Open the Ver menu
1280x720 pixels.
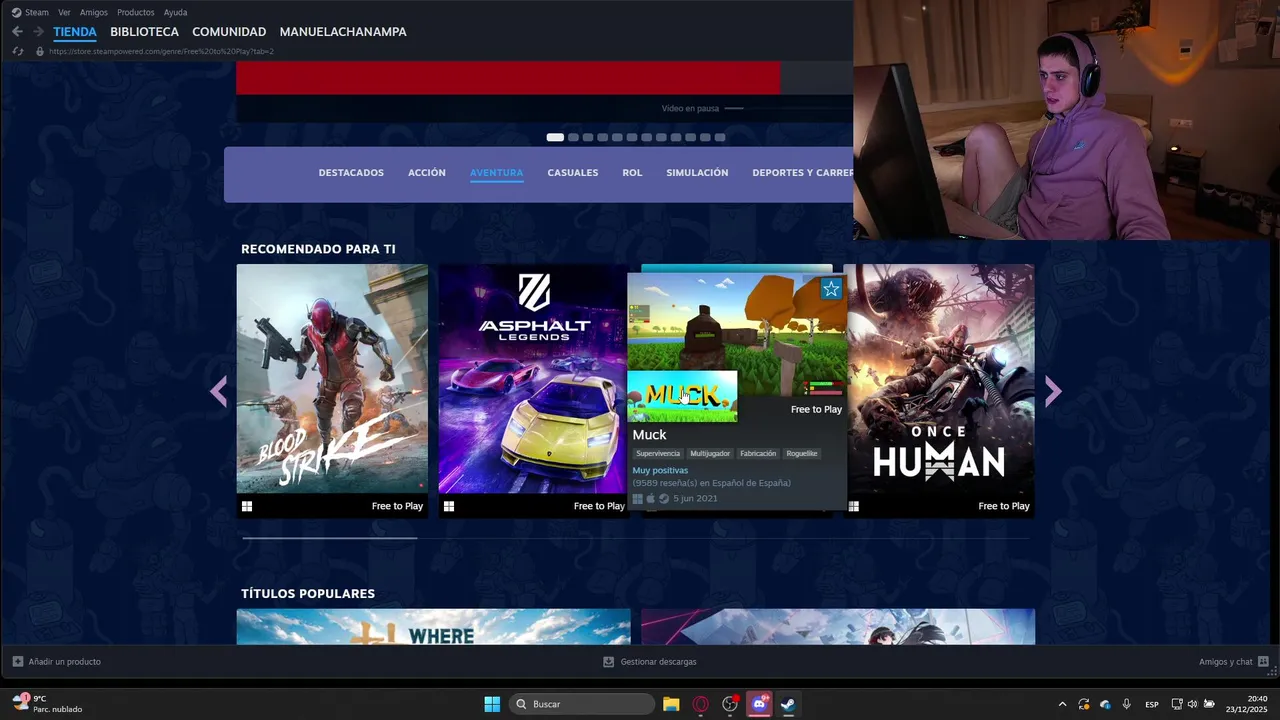[64, 12]
